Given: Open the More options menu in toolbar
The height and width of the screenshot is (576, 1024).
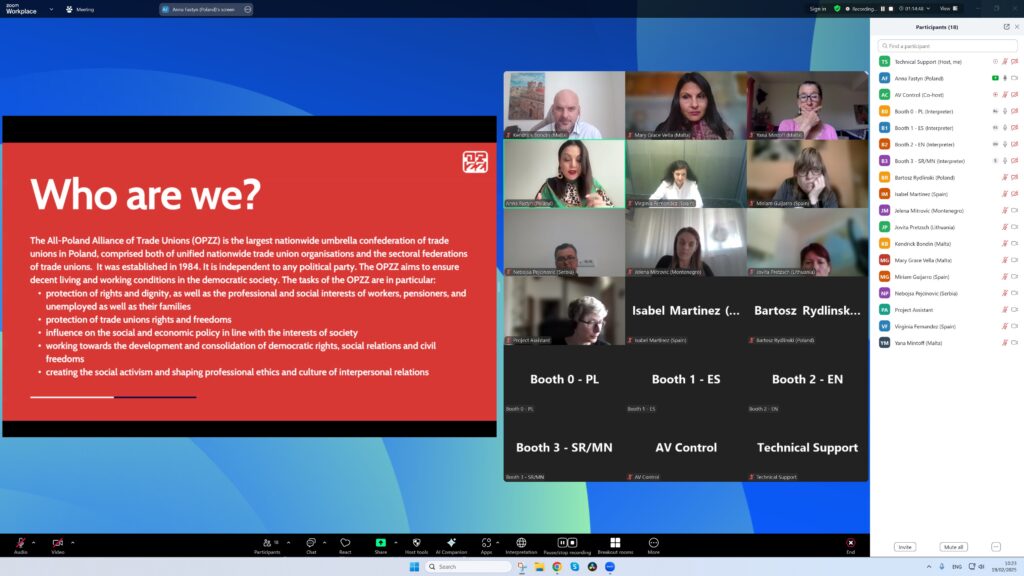Looking at the screenshot, I should [x=654, y=543].
